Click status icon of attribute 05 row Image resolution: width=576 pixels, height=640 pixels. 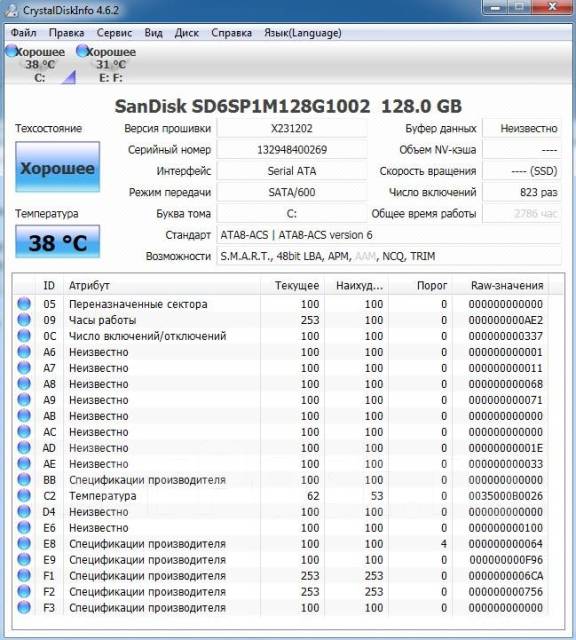24,304
